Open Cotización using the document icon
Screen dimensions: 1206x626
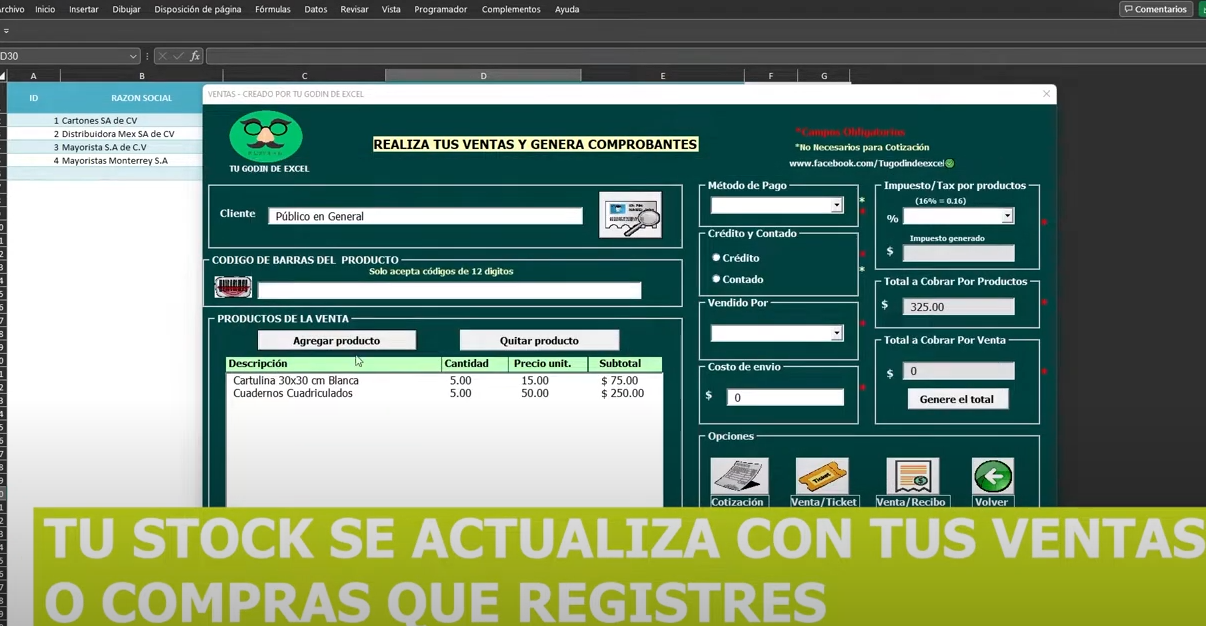click(737, 478)
